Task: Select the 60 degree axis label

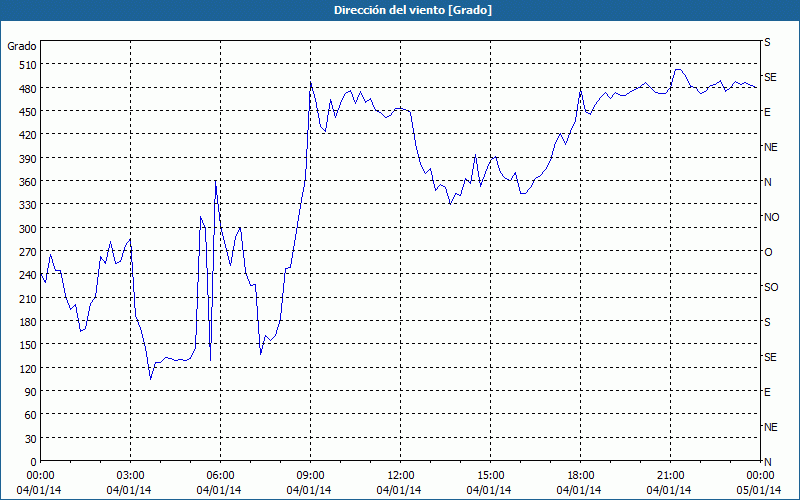Action: pyautogui.click(x=31, y=416)
